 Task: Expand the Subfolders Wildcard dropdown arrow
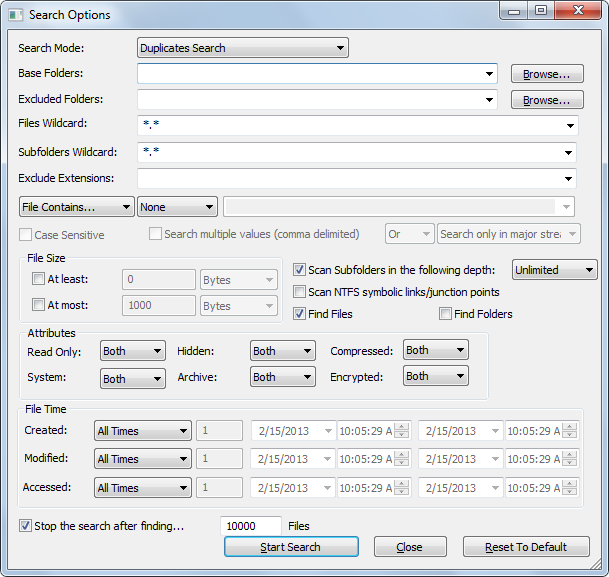(x=568, y=153)
